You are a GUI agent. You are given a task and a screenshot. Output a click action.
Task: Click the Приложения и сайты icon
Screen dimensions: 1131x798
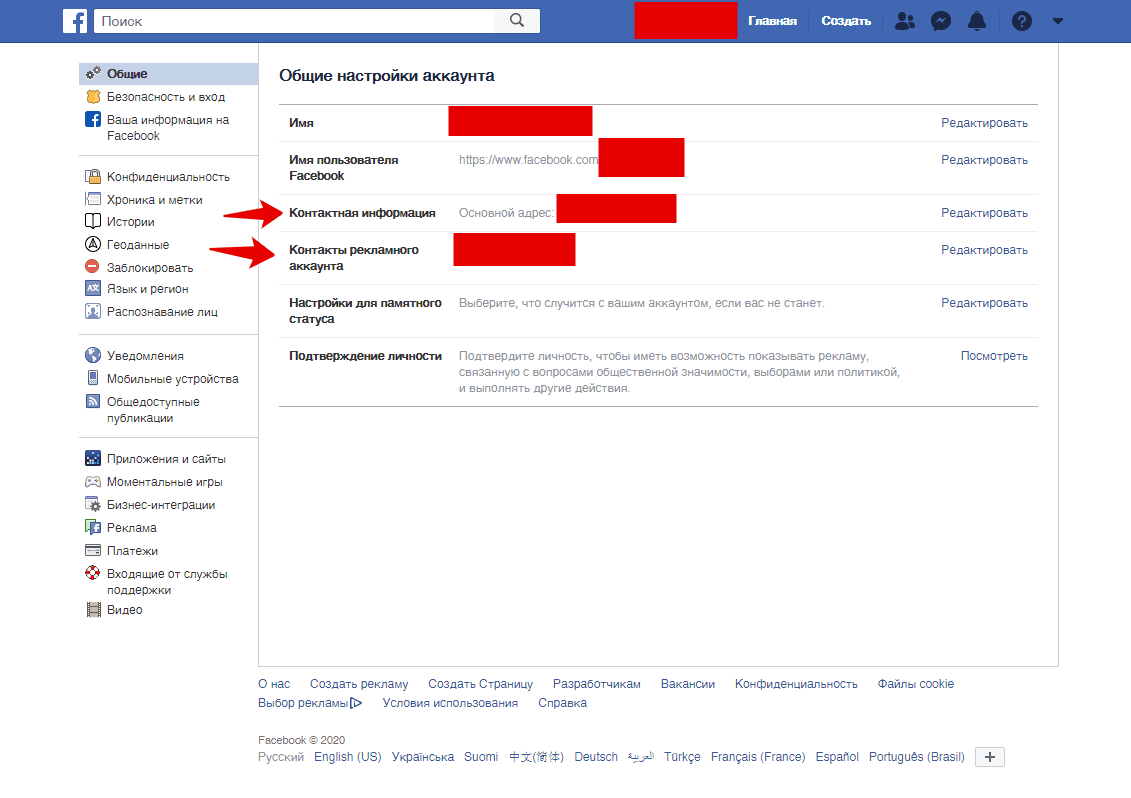coord(93,458)
